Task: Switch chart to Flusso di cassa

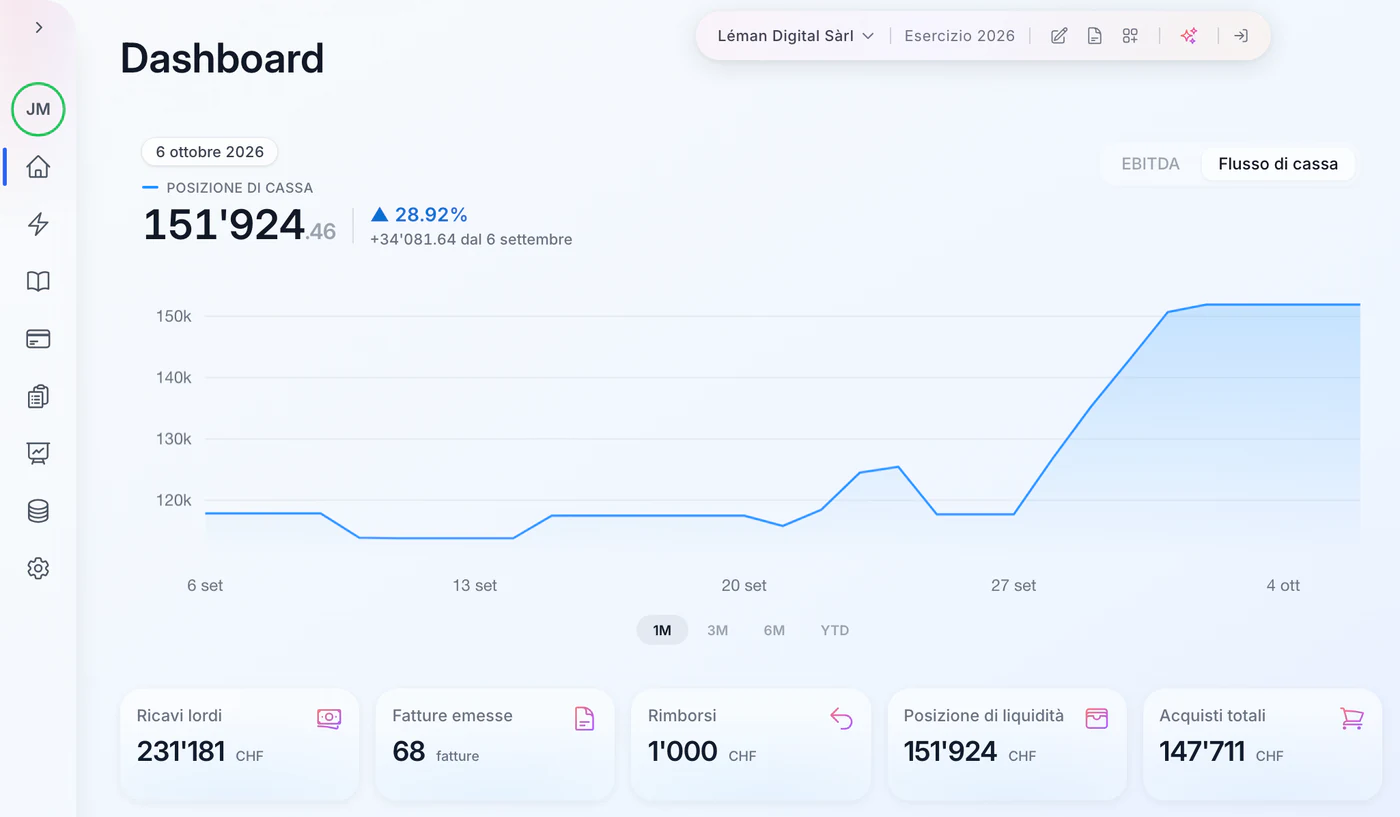Action: click(1278, 164)
